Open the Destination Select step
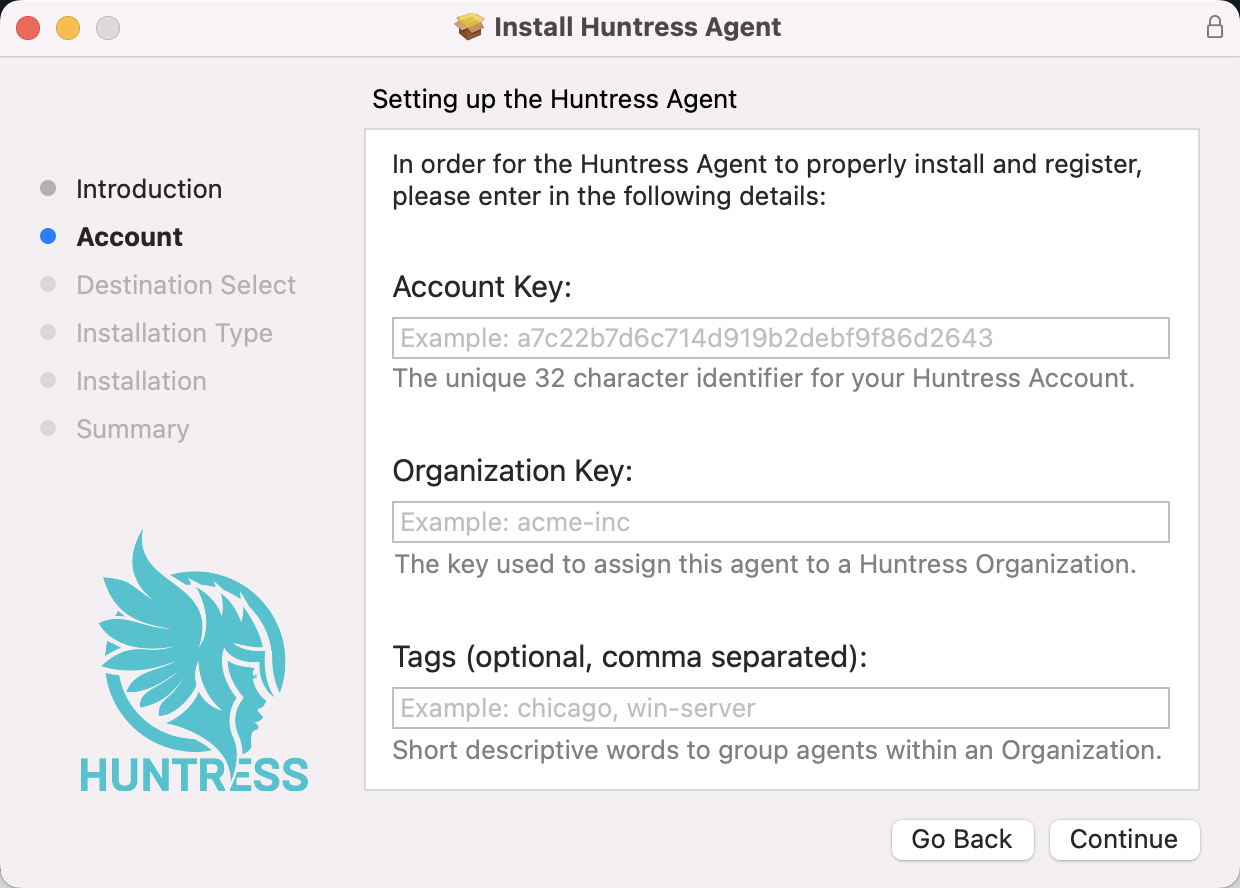Viewport: 1240px width, 888px height. point(185,284)
